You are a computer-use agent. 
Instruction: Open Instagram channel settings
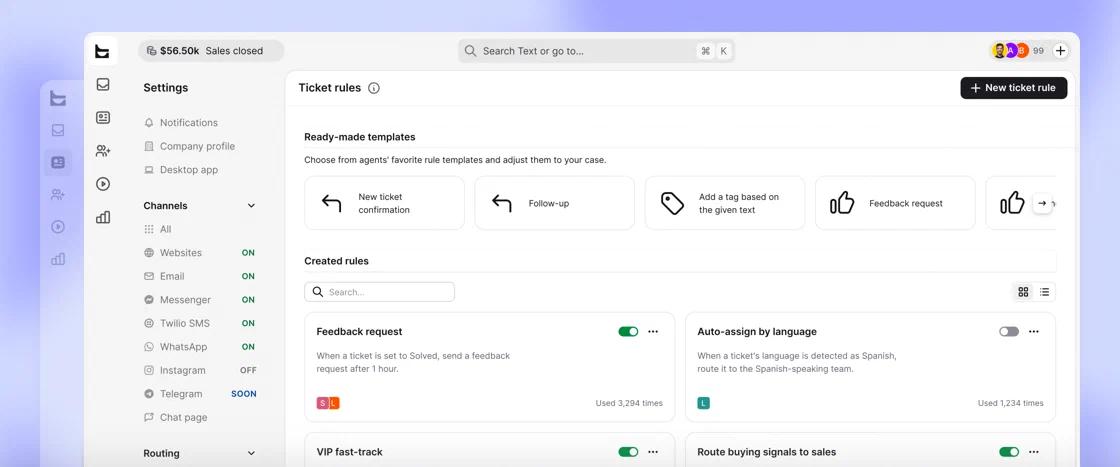(x=200, y=371)
